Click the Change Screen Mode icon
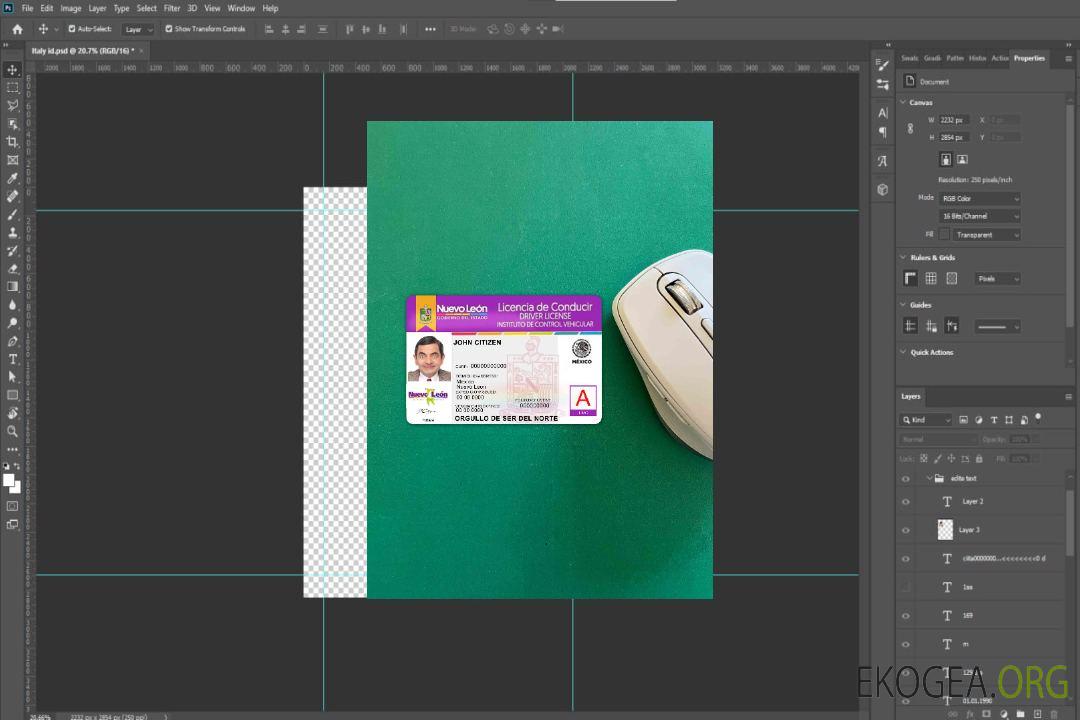This screenshot has height=720, width=1080. [12, 524]
